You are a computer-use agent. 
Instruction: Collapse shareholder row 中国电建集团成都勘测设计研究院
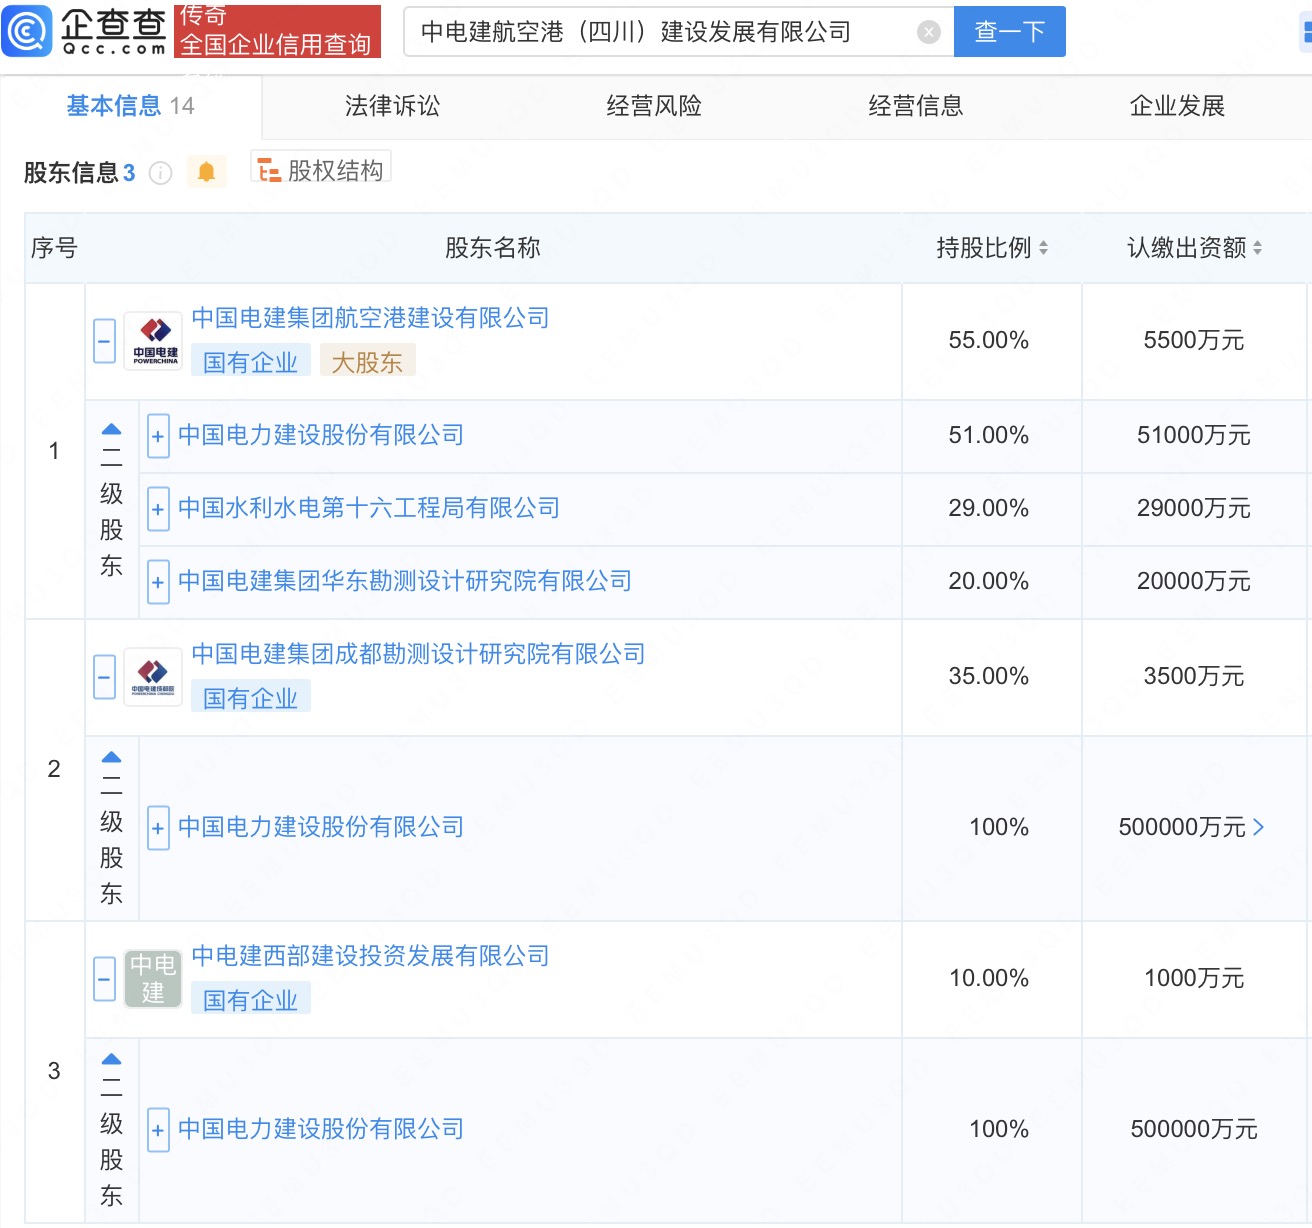click(x=105, y=677)
